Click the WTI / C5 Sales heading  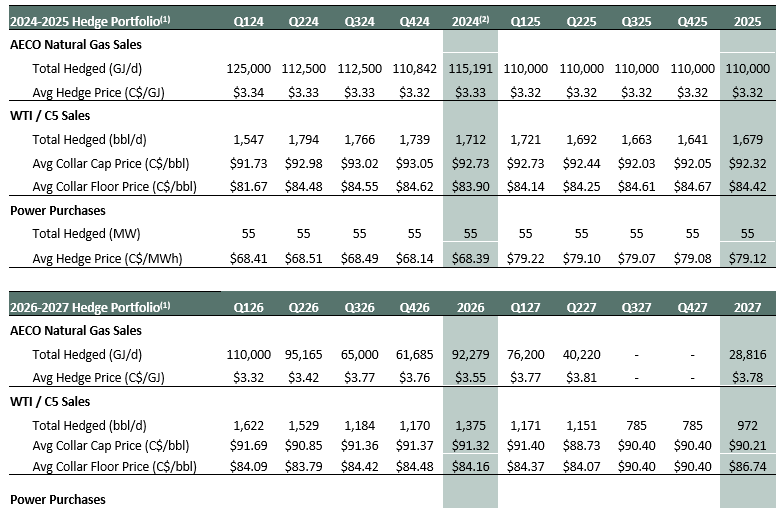(x=50, y=116)
